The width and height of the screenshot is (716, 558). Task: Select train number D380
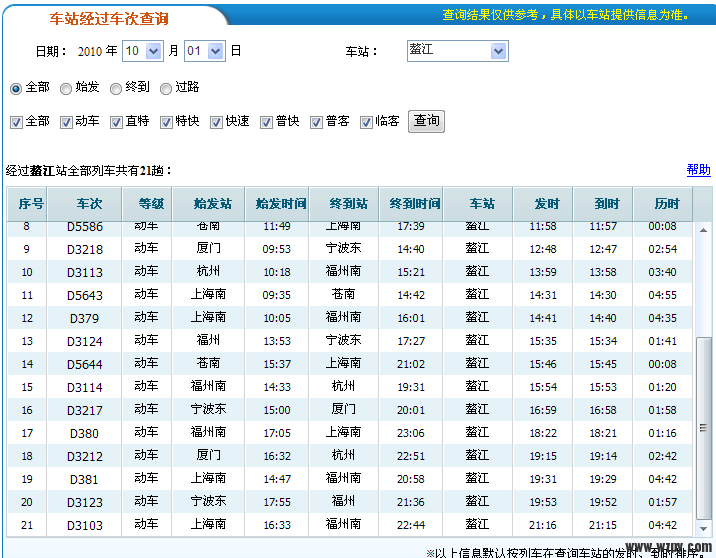pyautogui.click(x=84, y=433)
